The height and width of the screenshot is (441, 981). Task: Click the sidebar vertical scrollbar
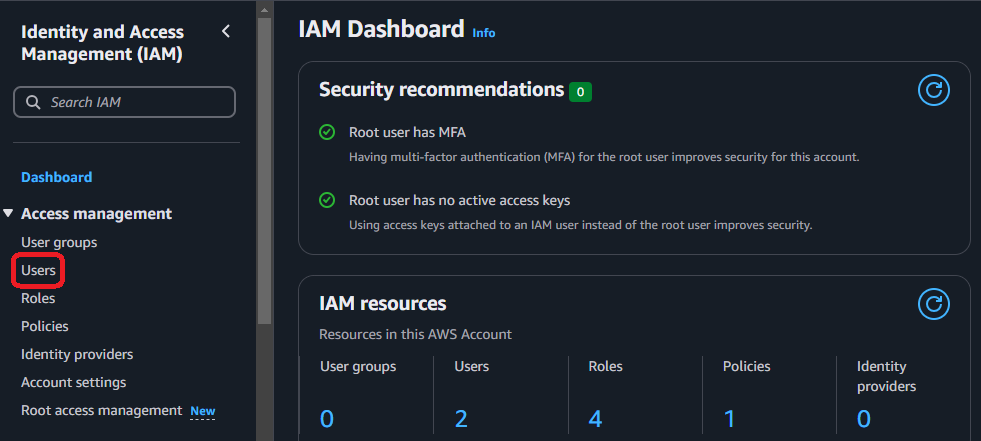click(x=264, y=170)
